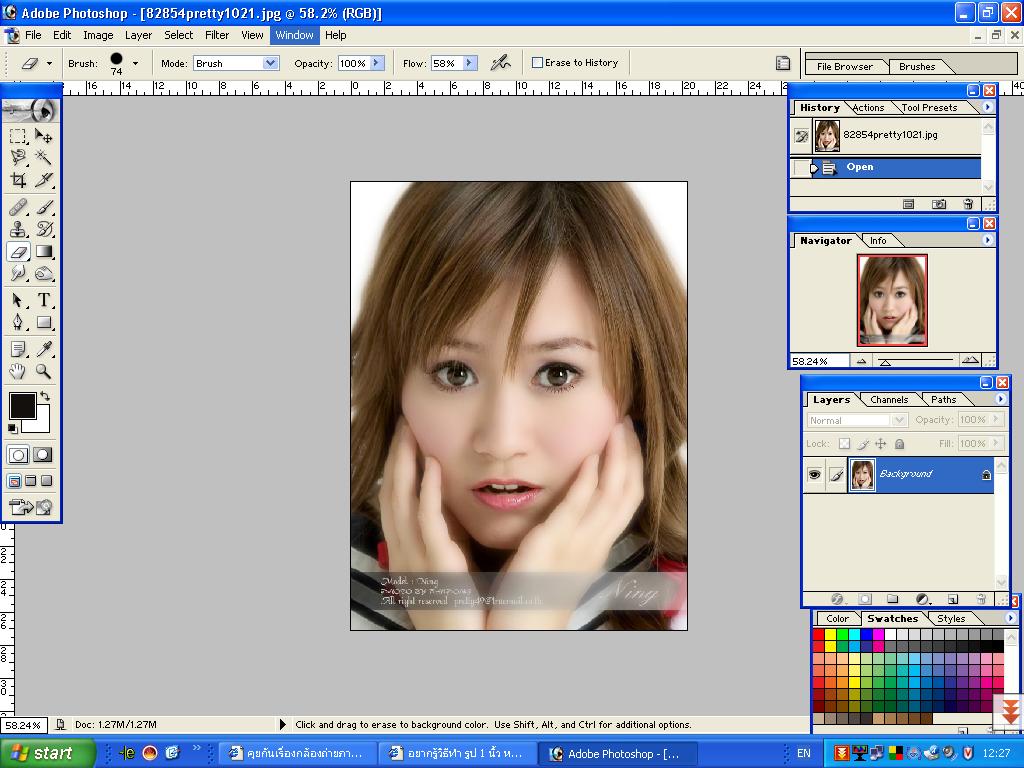Select the Zoom tool

tap(44, 371)
